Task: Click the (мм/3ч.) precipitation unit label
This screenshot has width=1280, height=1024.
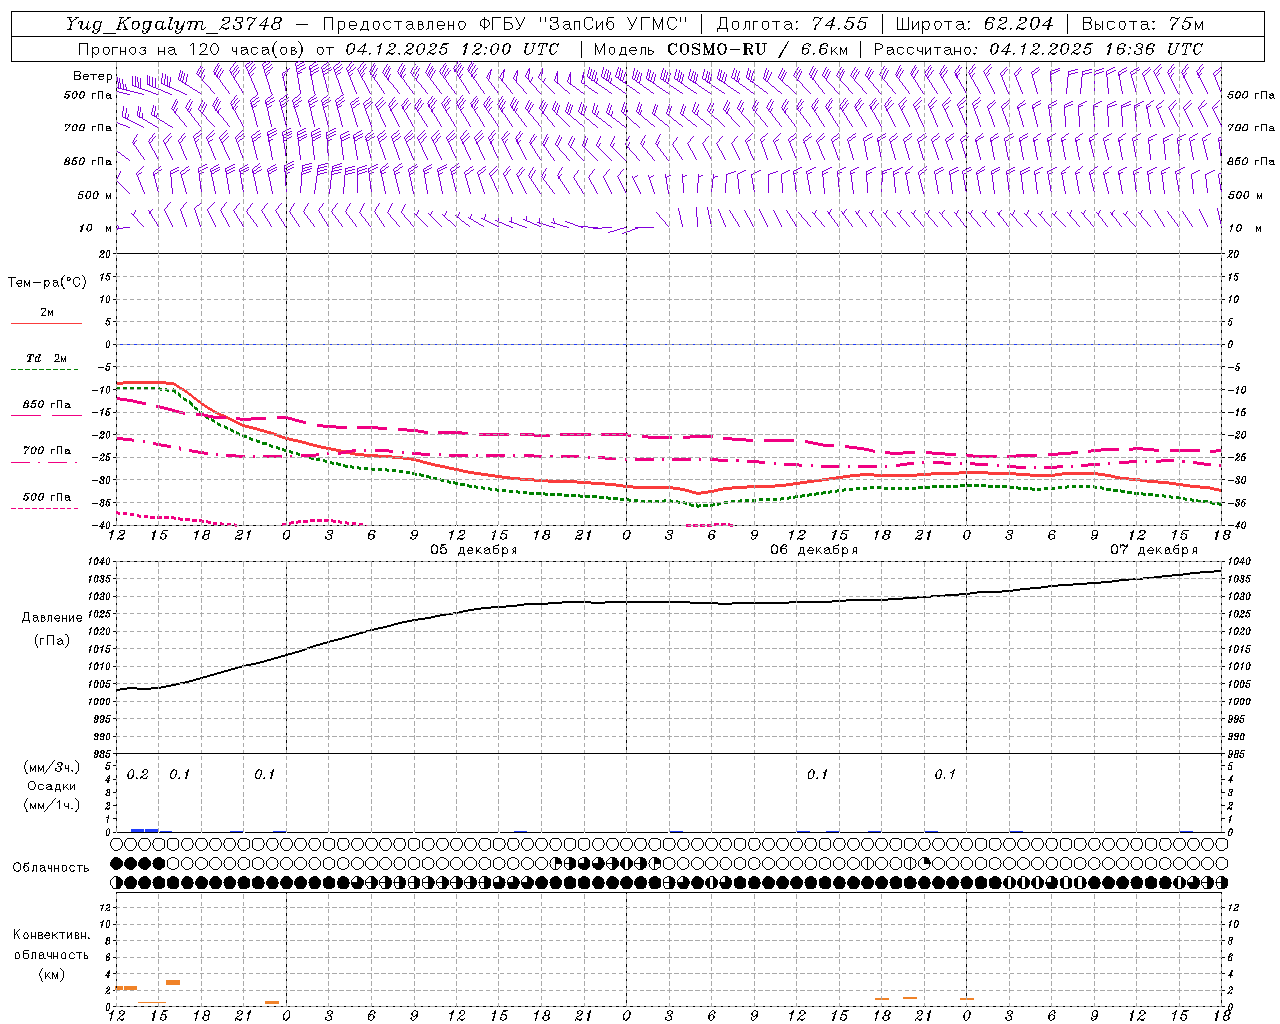Action: click(x=52, y=767)
